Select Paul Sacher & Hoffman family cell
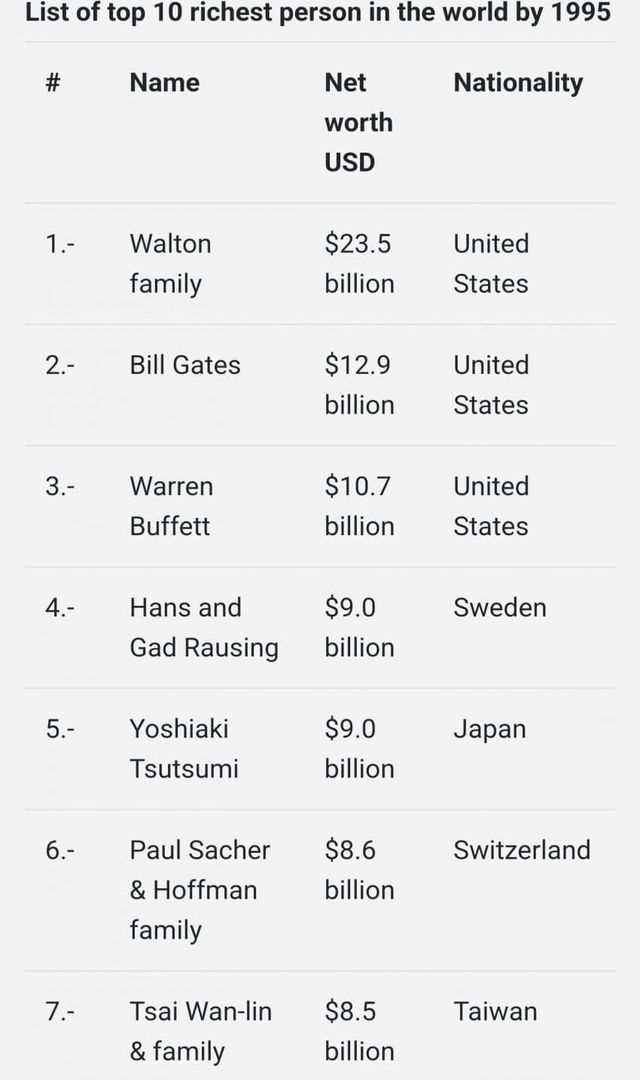Viewport: 640px width, 1080px height. pyautogui.click(x=199, y=889)
